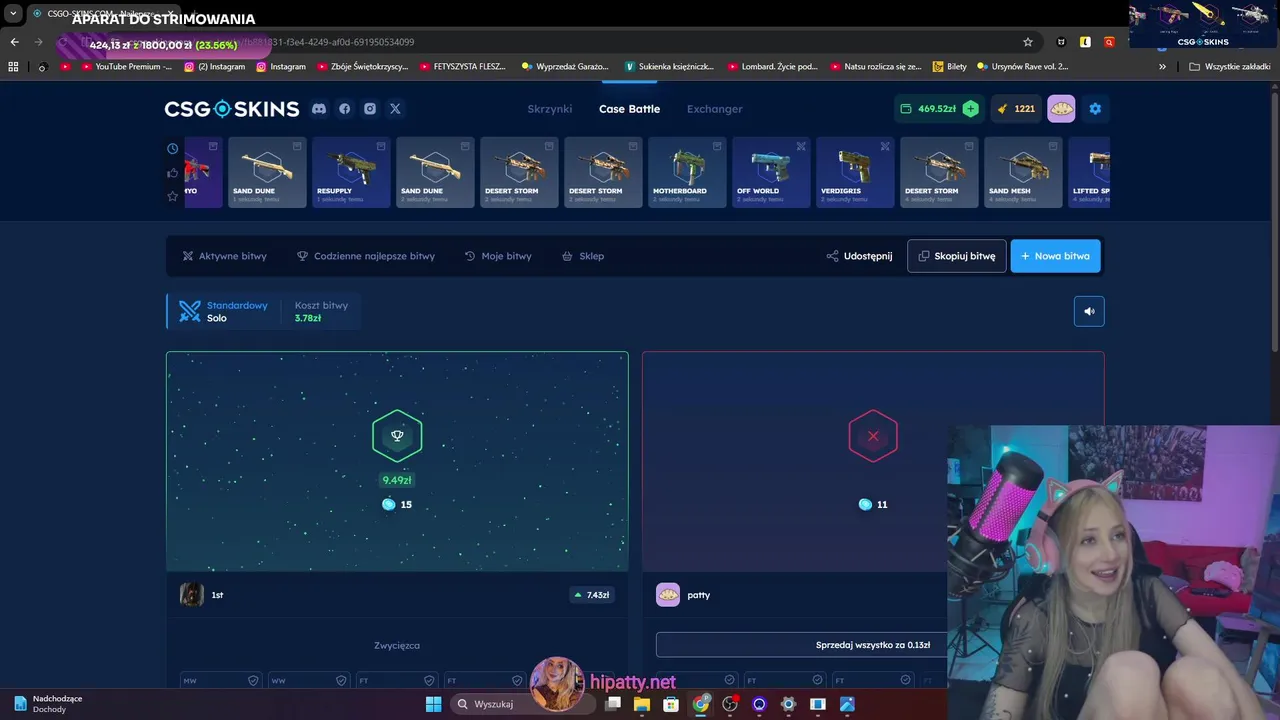Open the first Sand Dune drop card
This screenshot has width=1280, height=720.
click(x=267, y=172)
